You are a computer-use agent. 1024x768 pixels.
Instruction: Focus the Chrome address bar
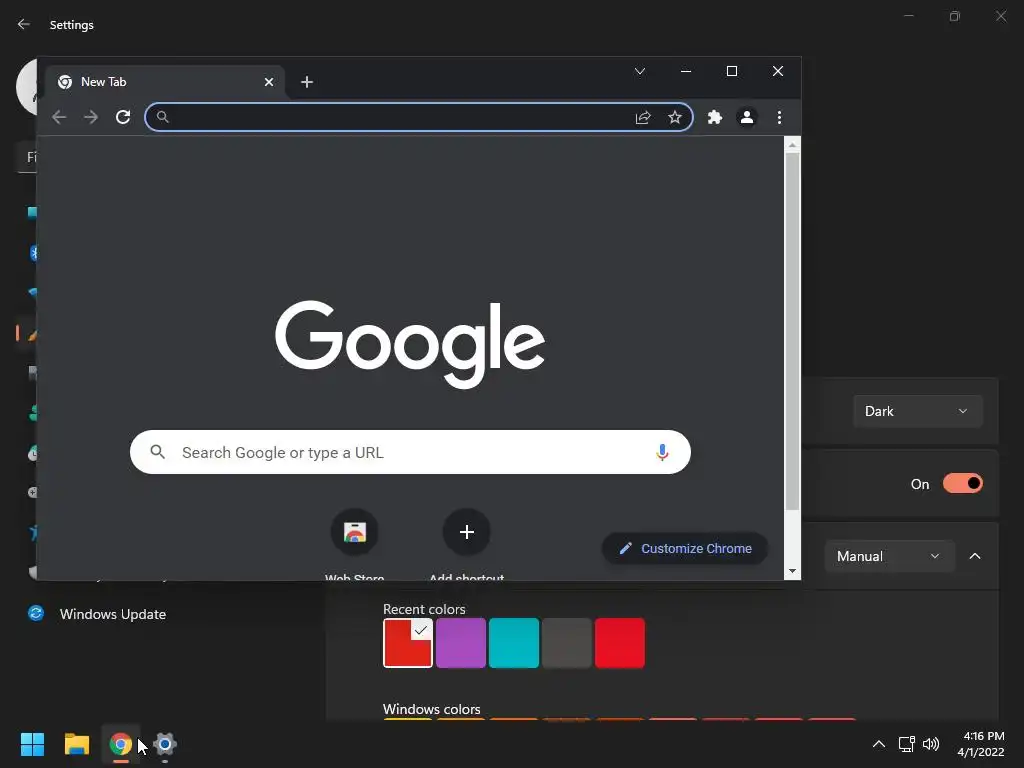(x=419, y=117)
